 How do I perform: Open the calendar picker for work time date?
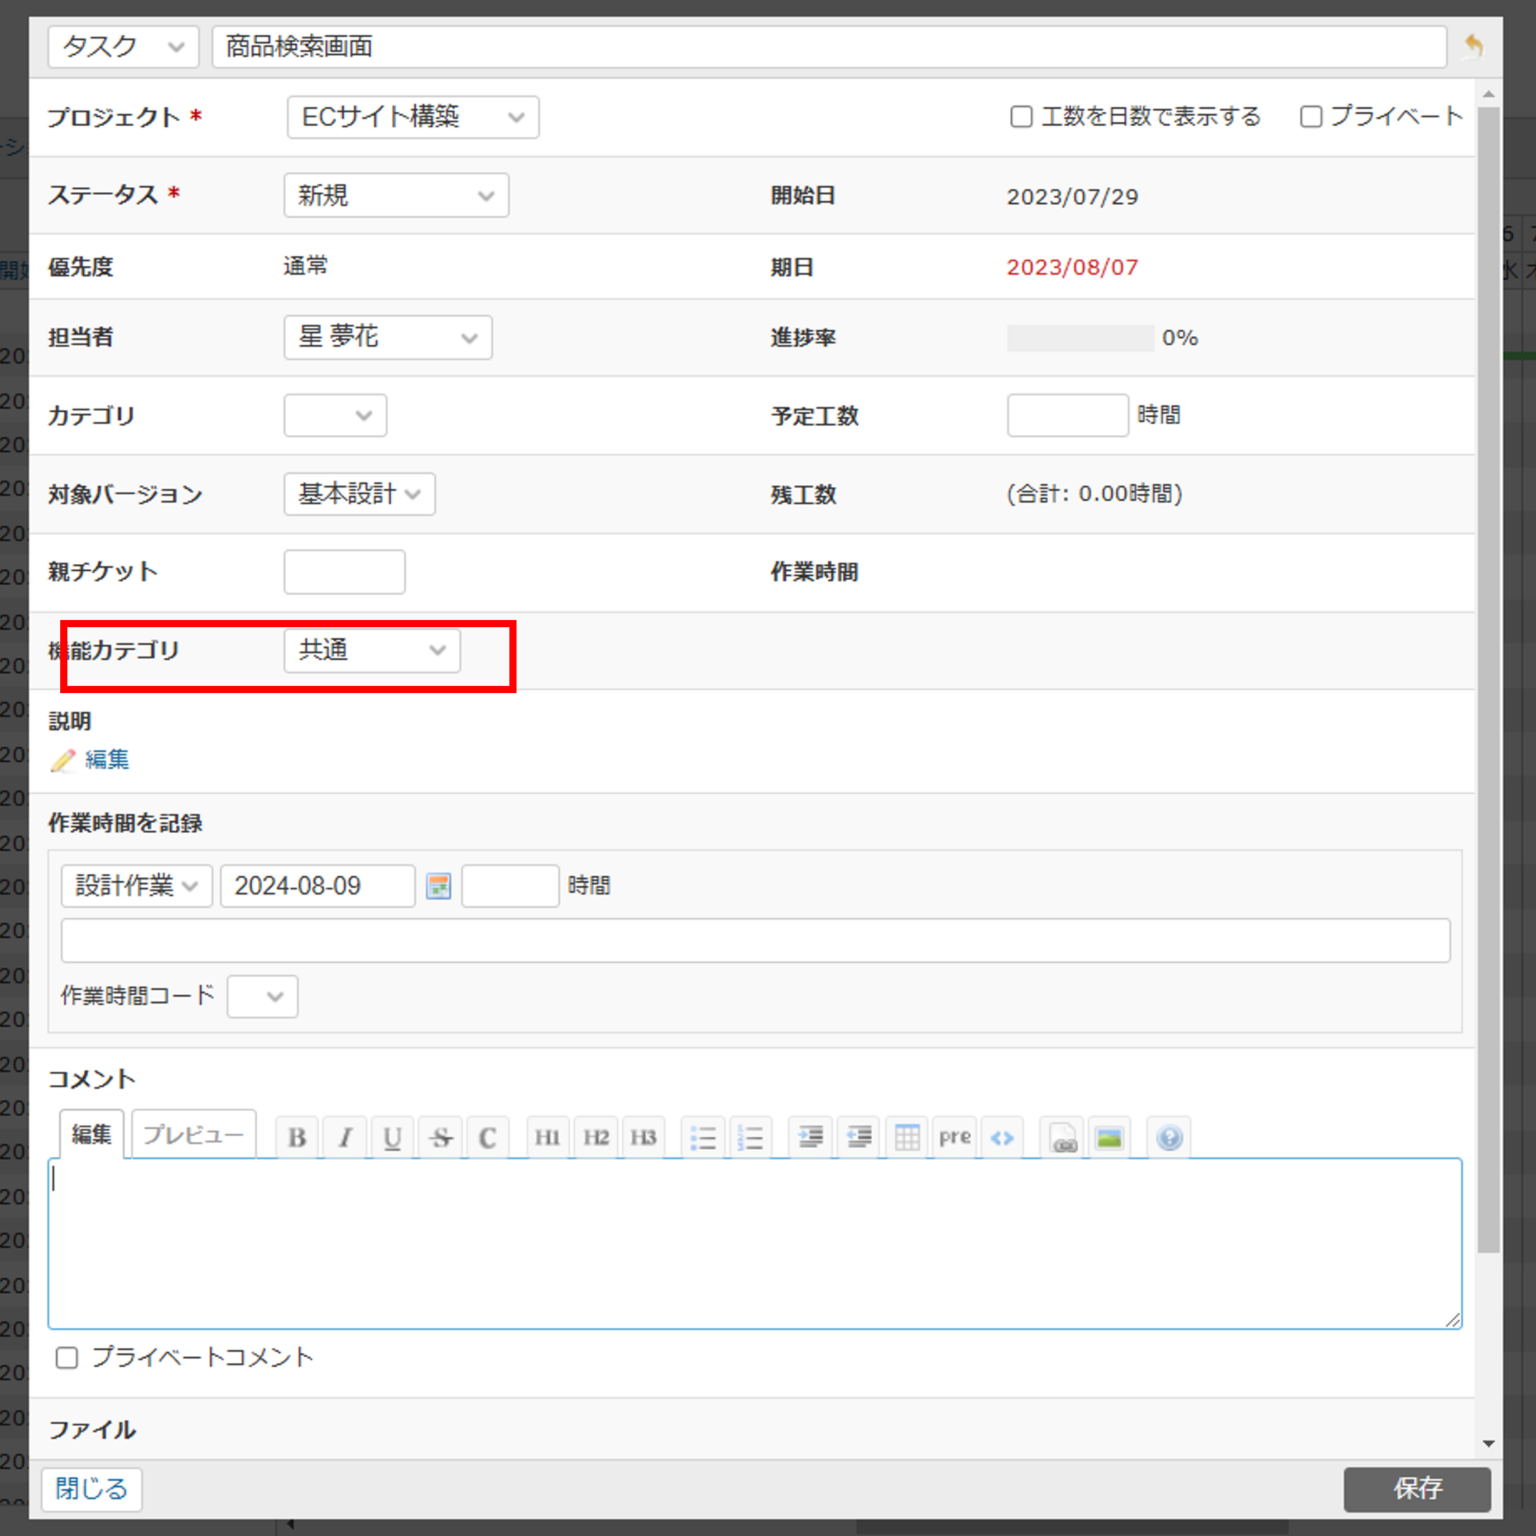coord(438,886)
